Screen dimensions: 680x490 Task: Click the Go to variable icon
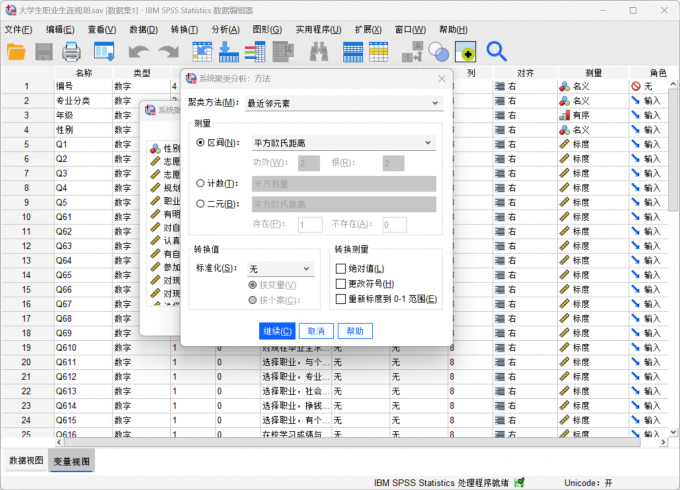coord(229,52)
